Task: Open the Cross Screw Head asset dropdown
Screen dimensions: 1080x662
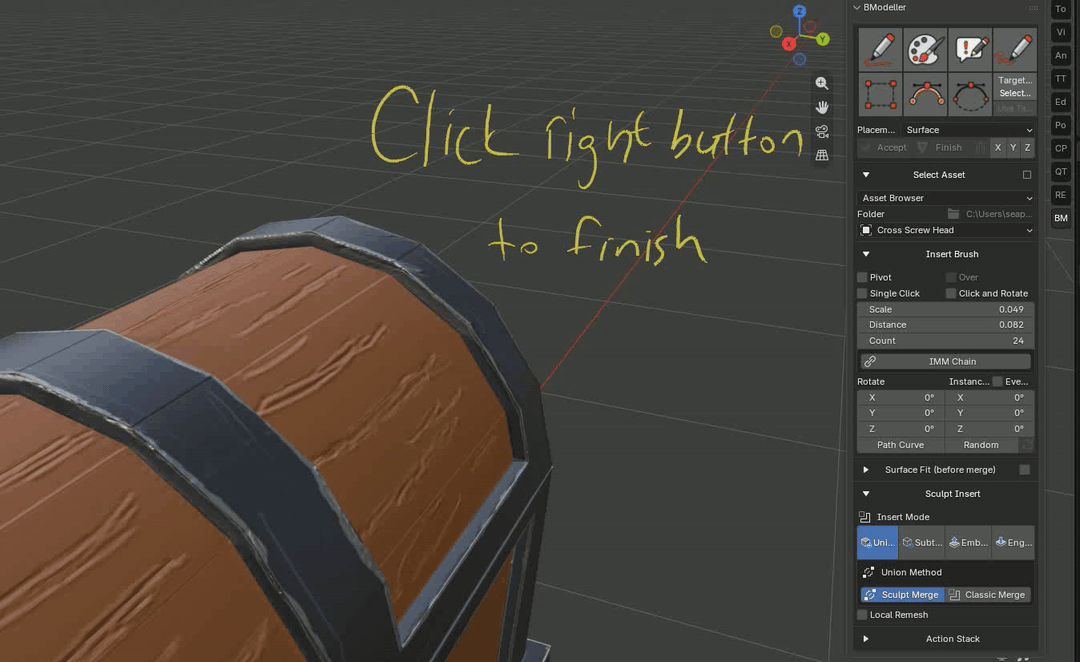Action: 946,230
